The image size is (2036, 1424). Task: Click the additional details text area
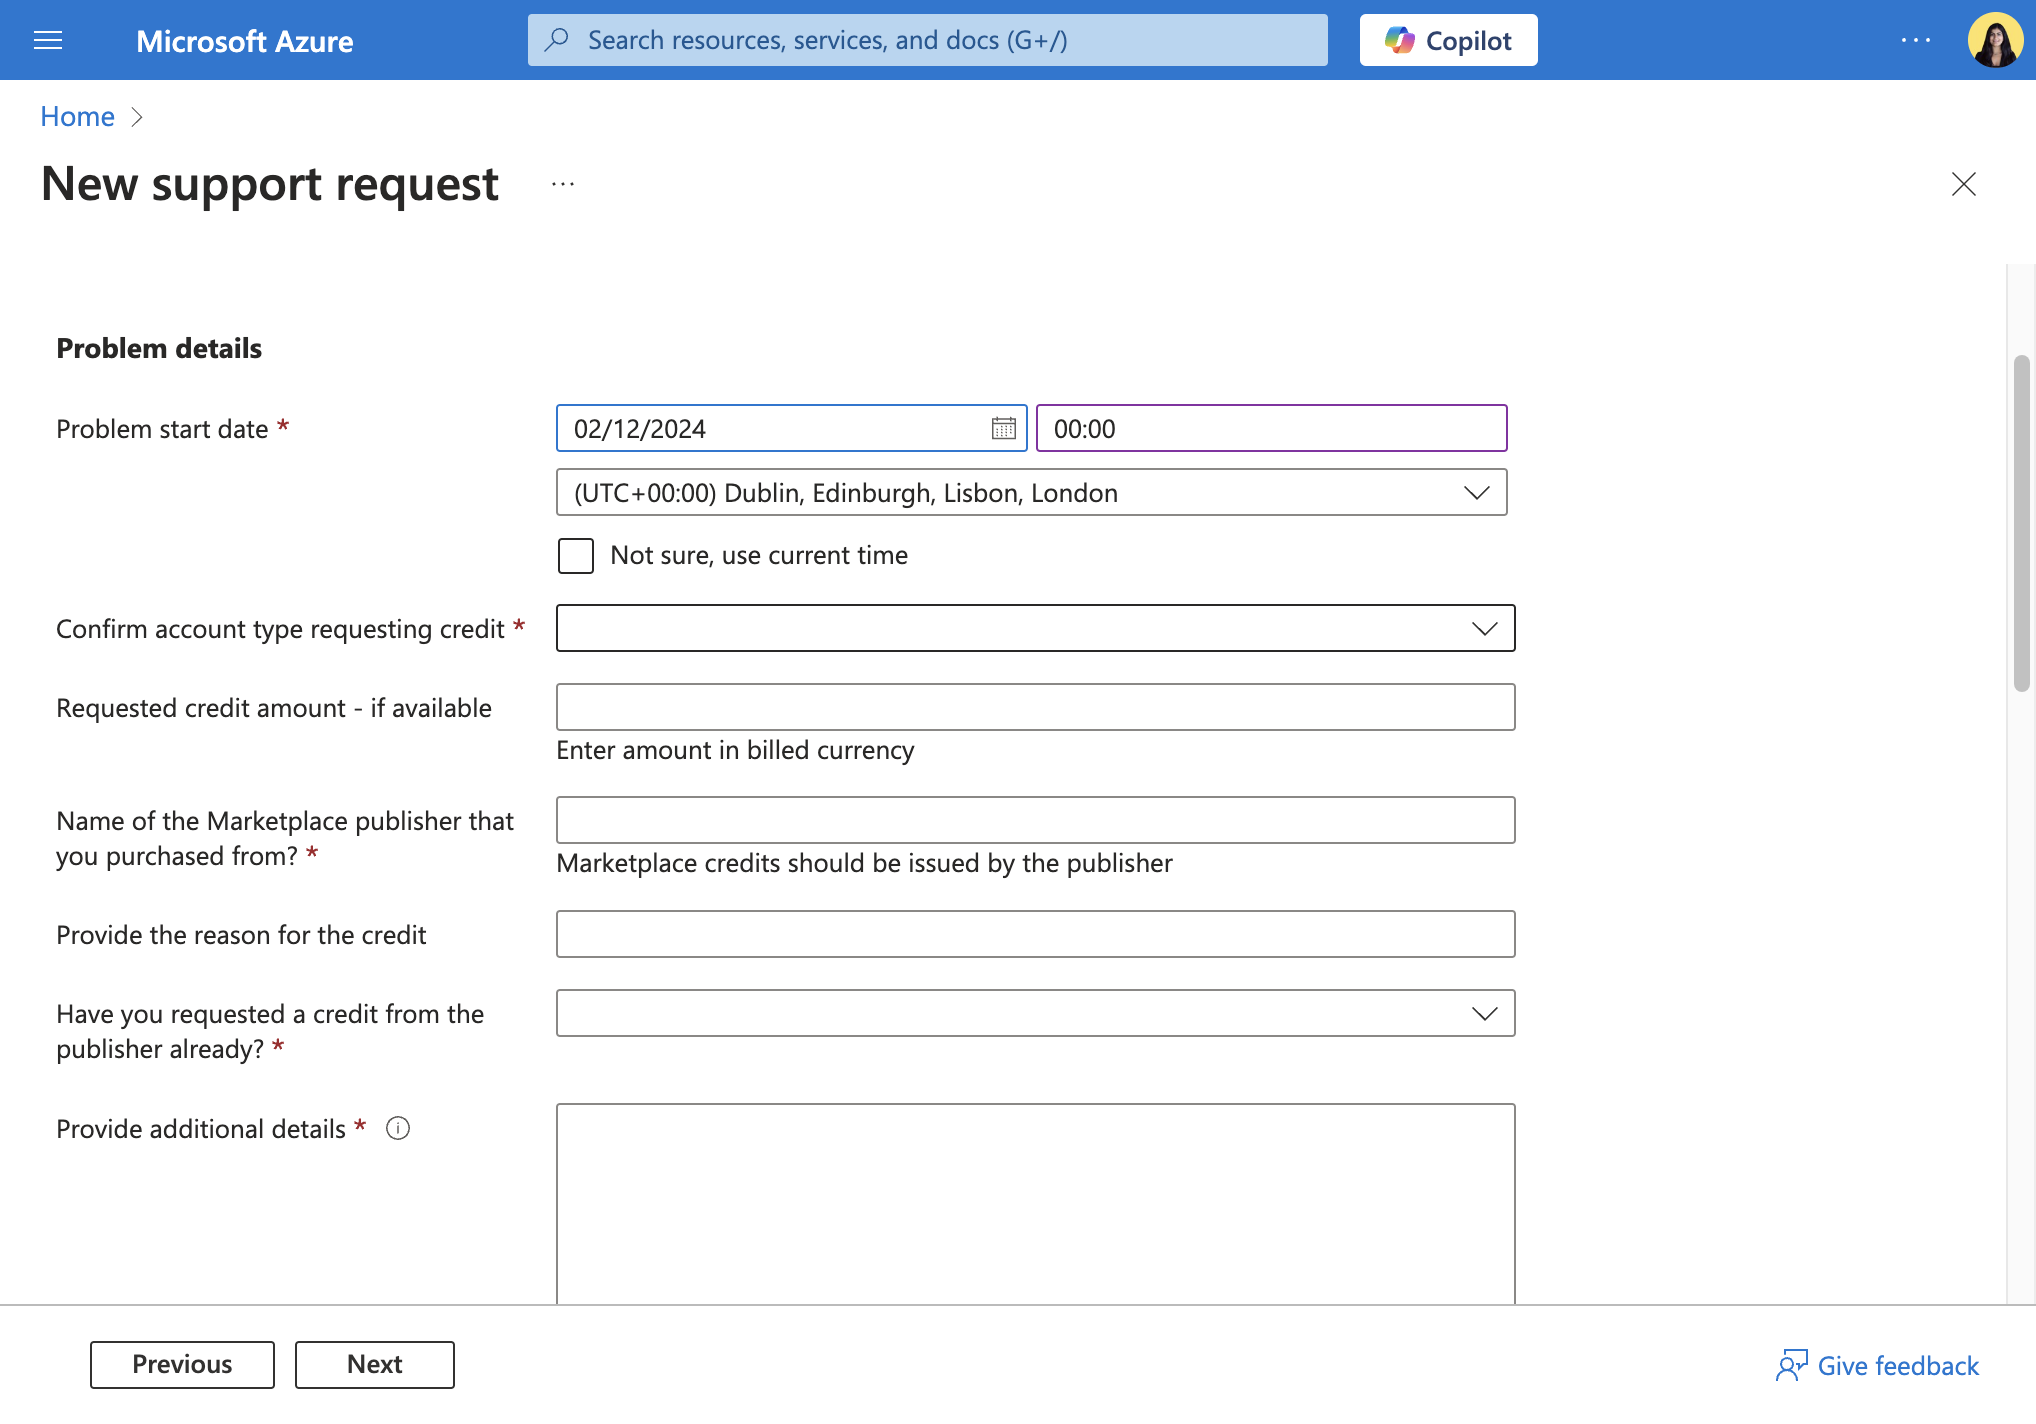[x=1035, y=1203]
